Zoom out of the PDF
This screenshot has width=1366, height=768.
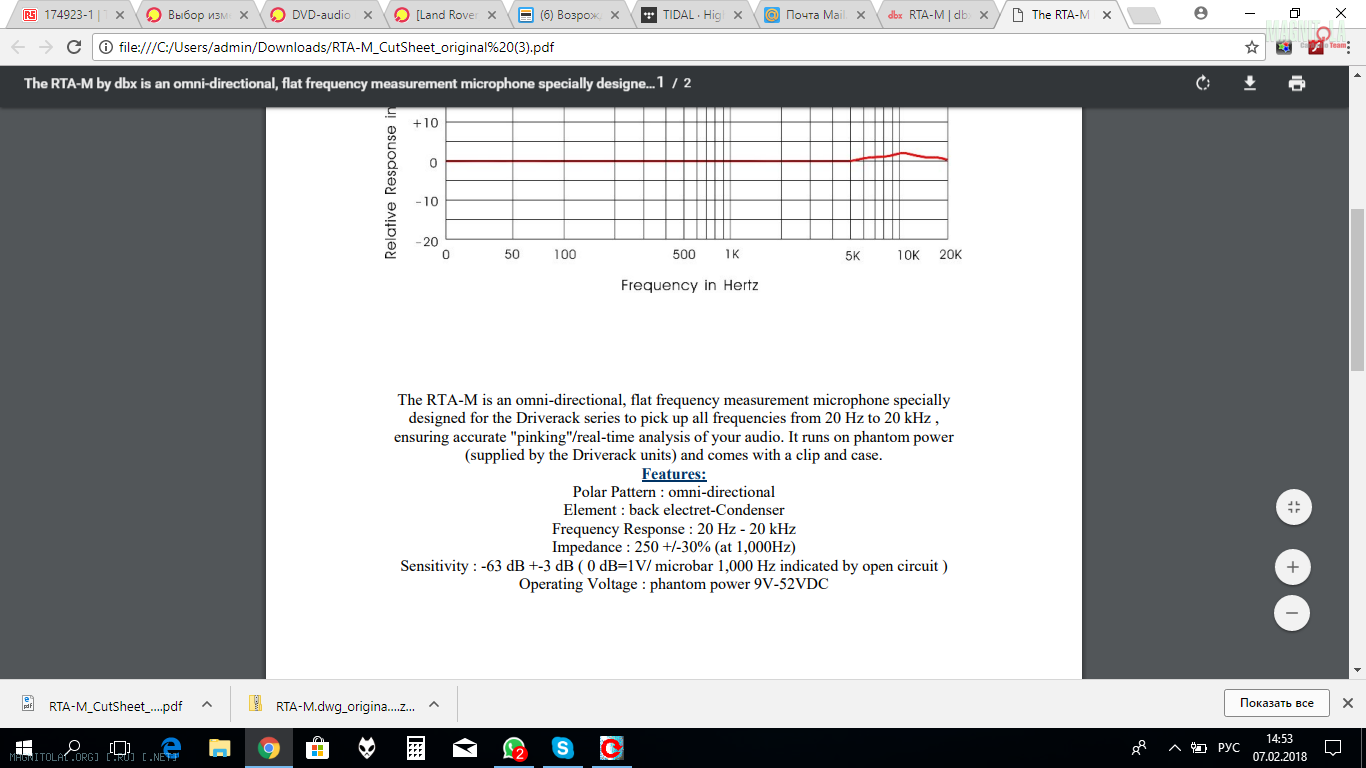click(x=1292, y=612)
